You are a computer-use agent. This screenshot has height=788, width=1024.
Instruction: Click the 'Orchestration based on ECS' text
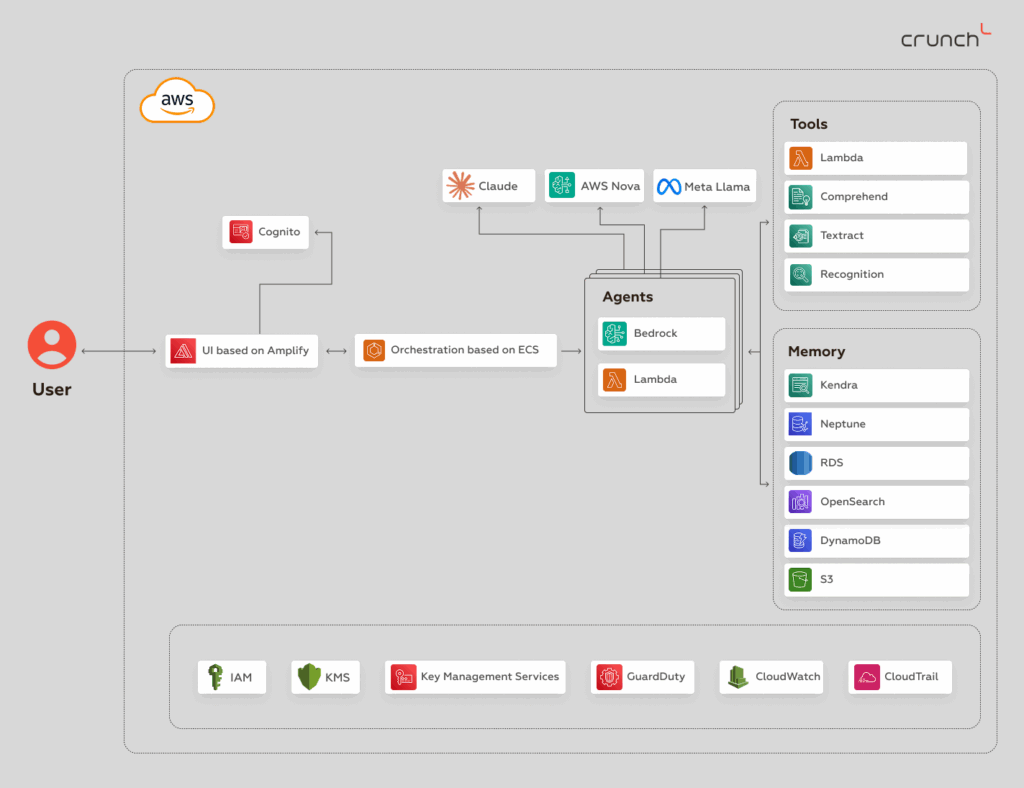click(465, 350)
